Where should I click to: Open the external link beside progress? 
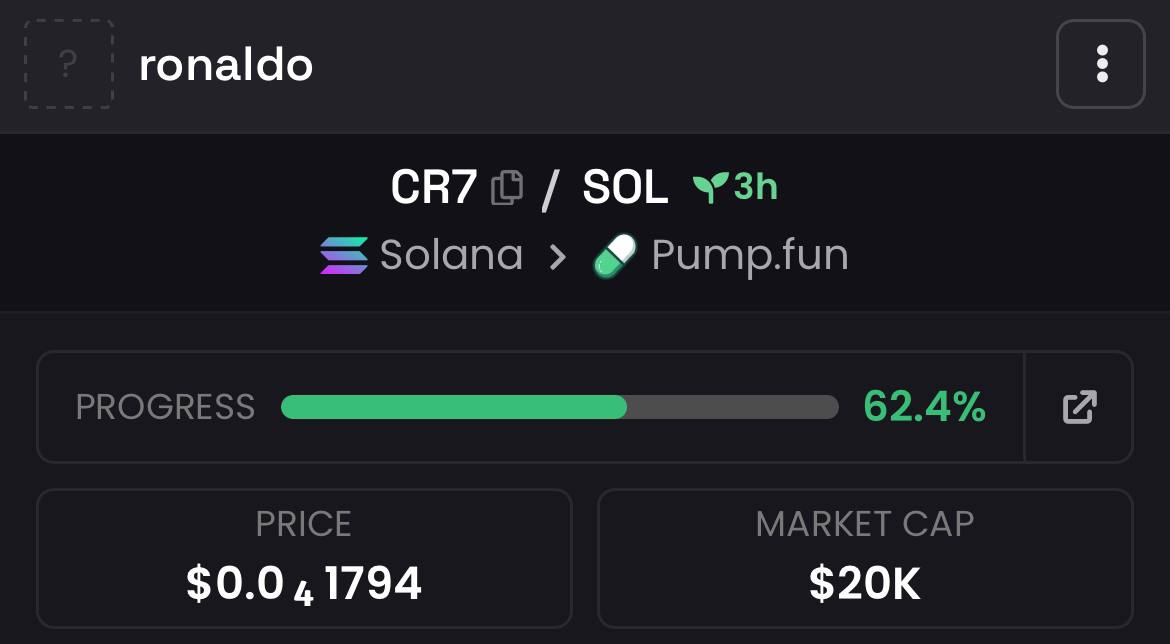pyautogui.click(x=1080, y=407)
